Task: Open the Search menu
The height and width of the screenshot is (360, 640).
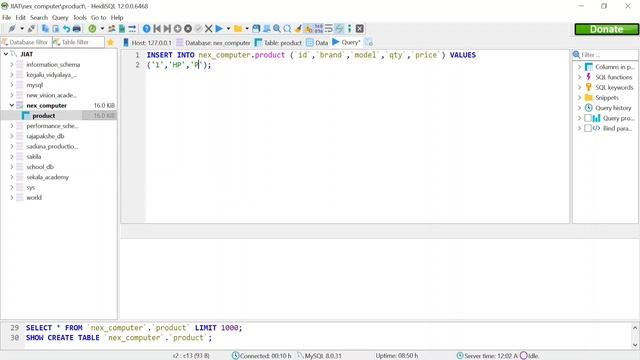Action: (39, 18)
